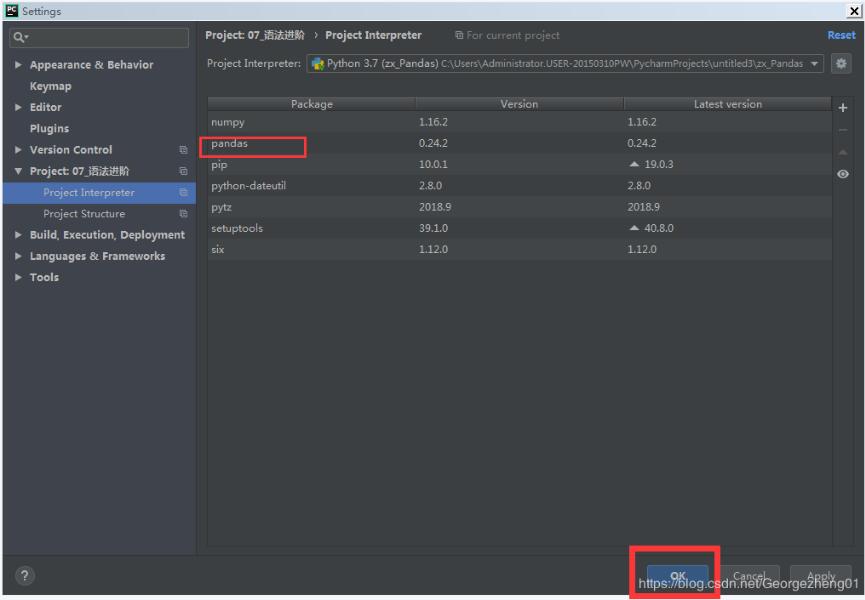Click the Apply button
The width and height of the screenshot is (865, 600).
820,576
